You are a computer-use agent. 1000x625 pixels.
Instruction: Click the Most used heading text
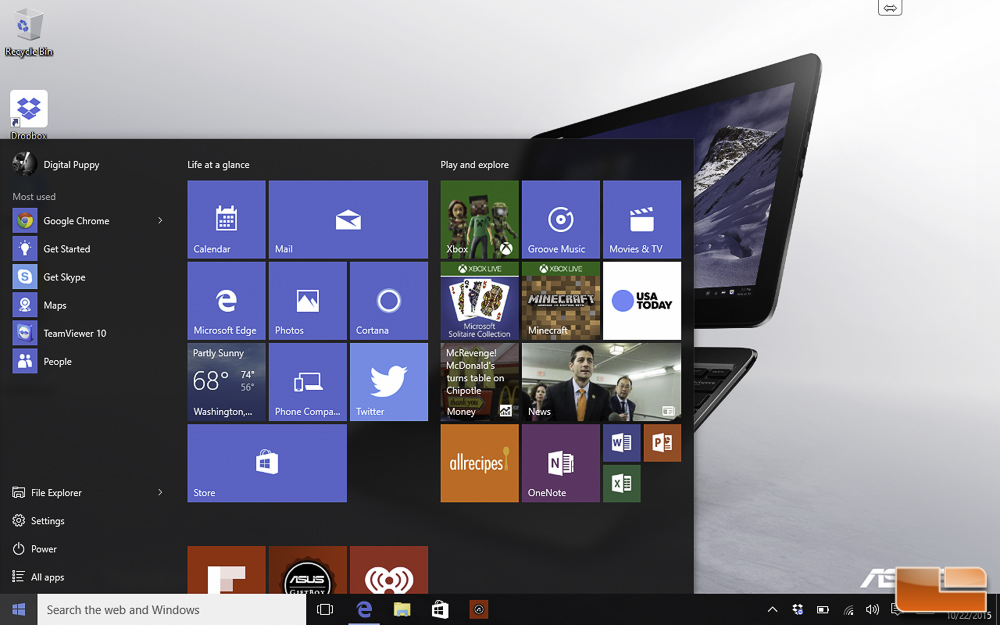[x=34, y=196]
